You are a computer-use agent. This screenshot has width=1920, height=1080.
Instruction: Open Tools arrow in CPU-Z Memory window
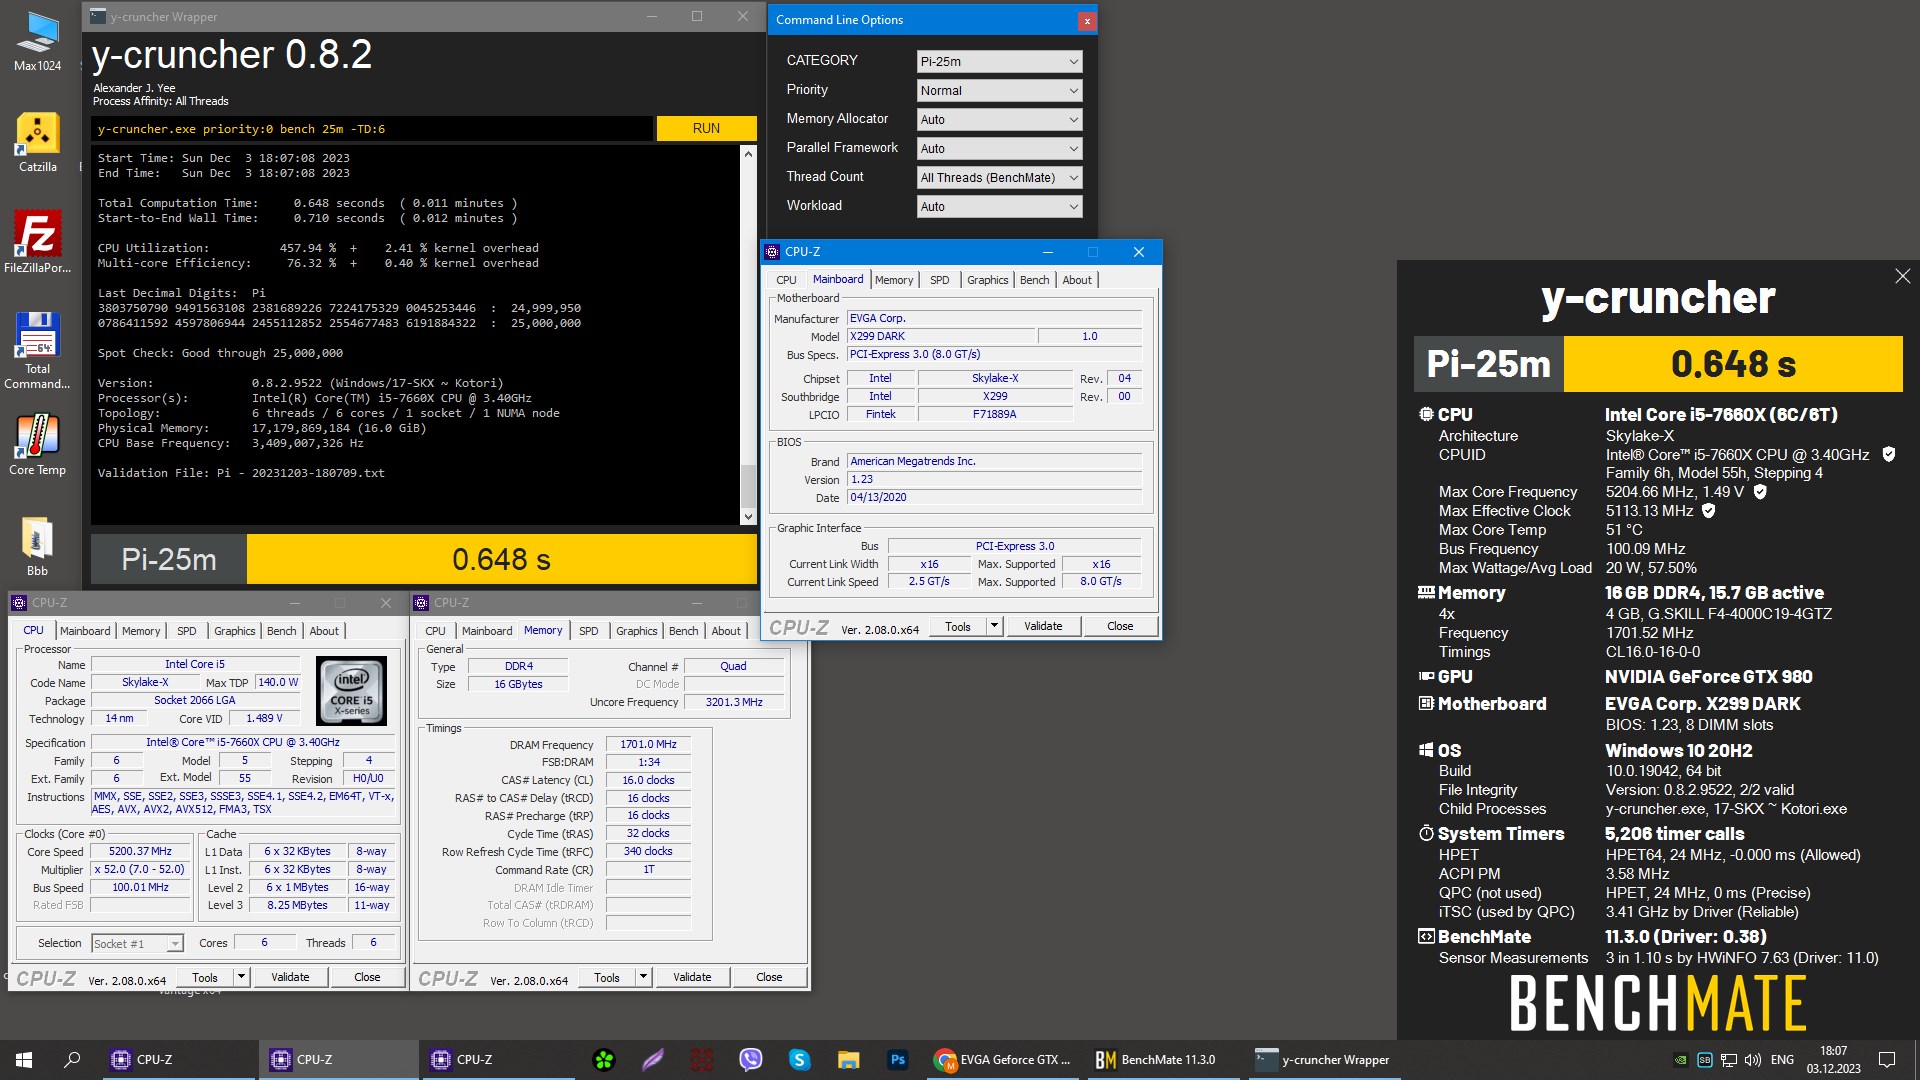[x=643, y=977]
